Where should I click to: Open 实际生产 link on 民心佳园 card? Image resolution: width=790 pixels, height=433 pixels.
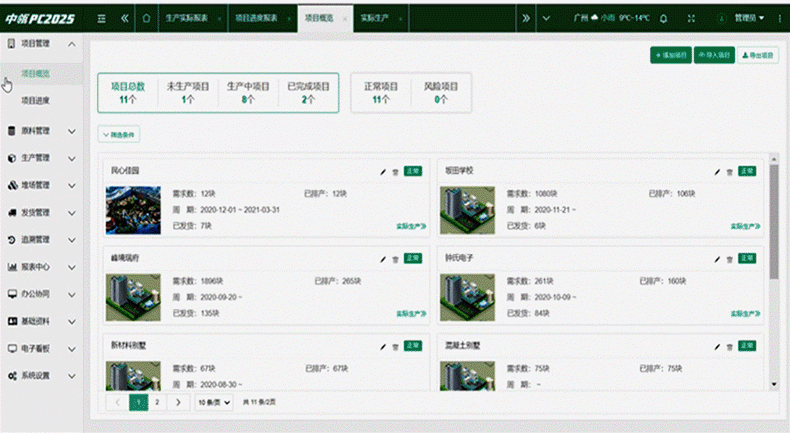410,227
